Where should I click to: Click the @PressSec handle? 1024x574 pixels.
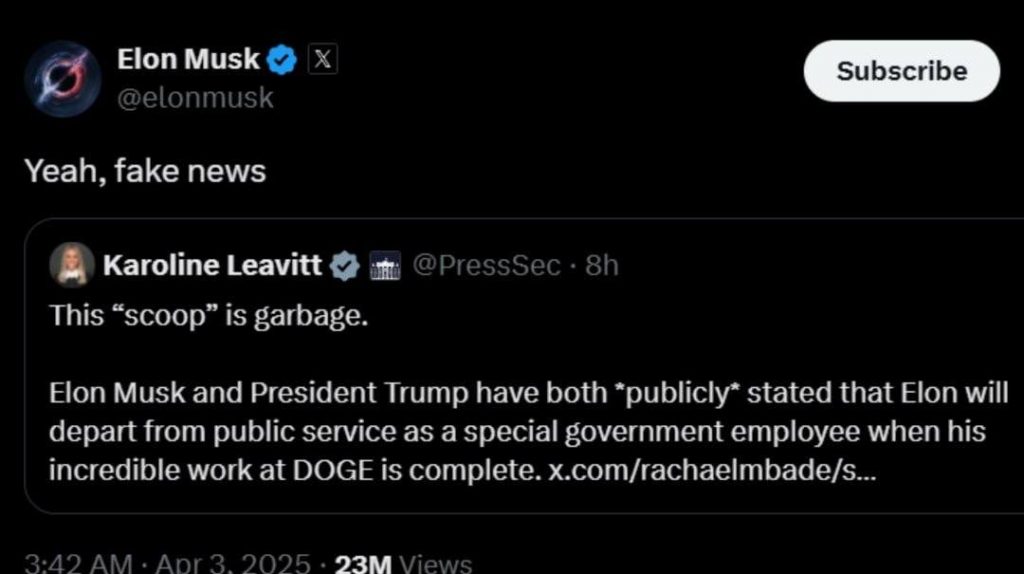tap(486, 266)
